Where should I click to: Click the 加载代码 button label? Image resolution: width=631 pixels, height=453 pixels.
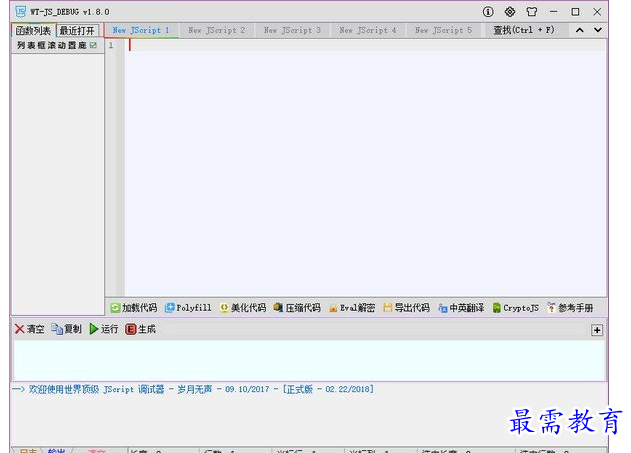[x=139, y=308]
